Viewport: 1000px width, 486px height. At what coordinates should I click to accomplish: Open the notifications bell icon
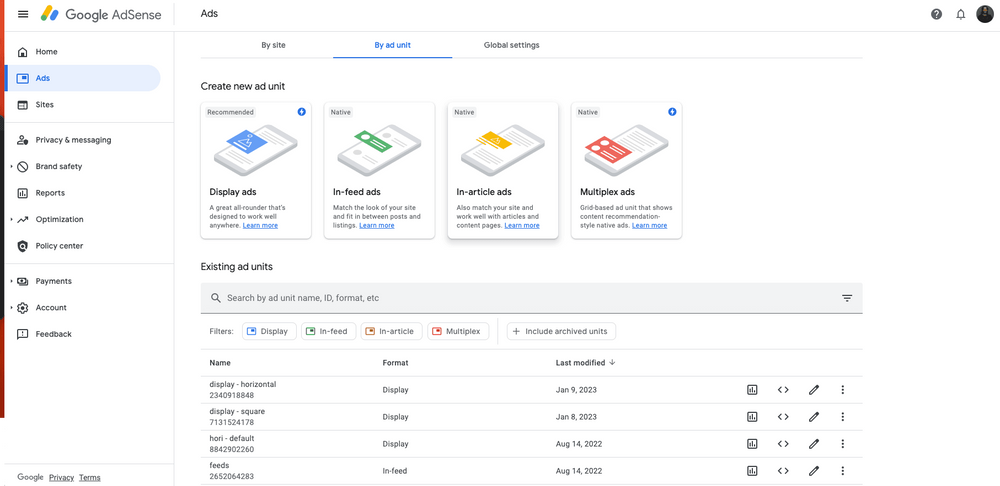point(961,14)
